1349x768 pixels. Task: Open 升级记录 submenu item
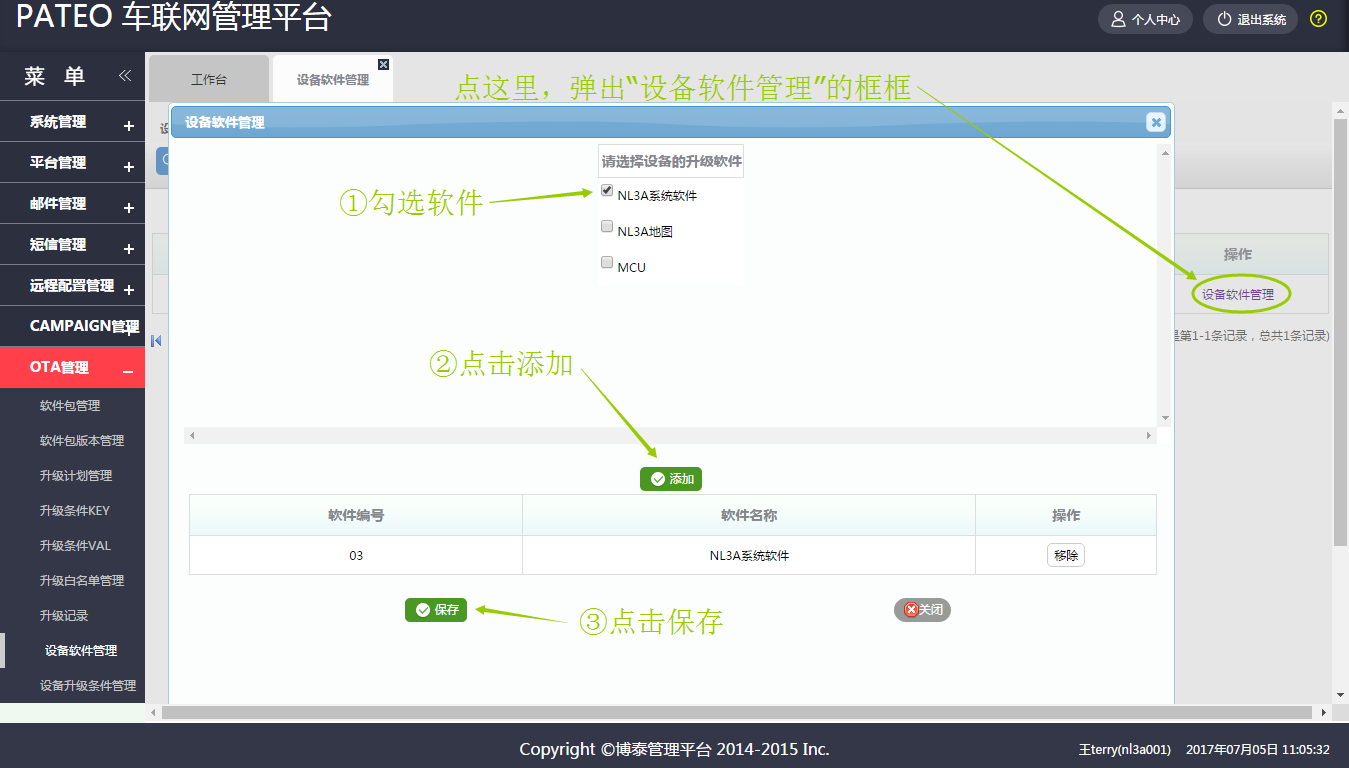pyautogui.click(x=64, y=616)
